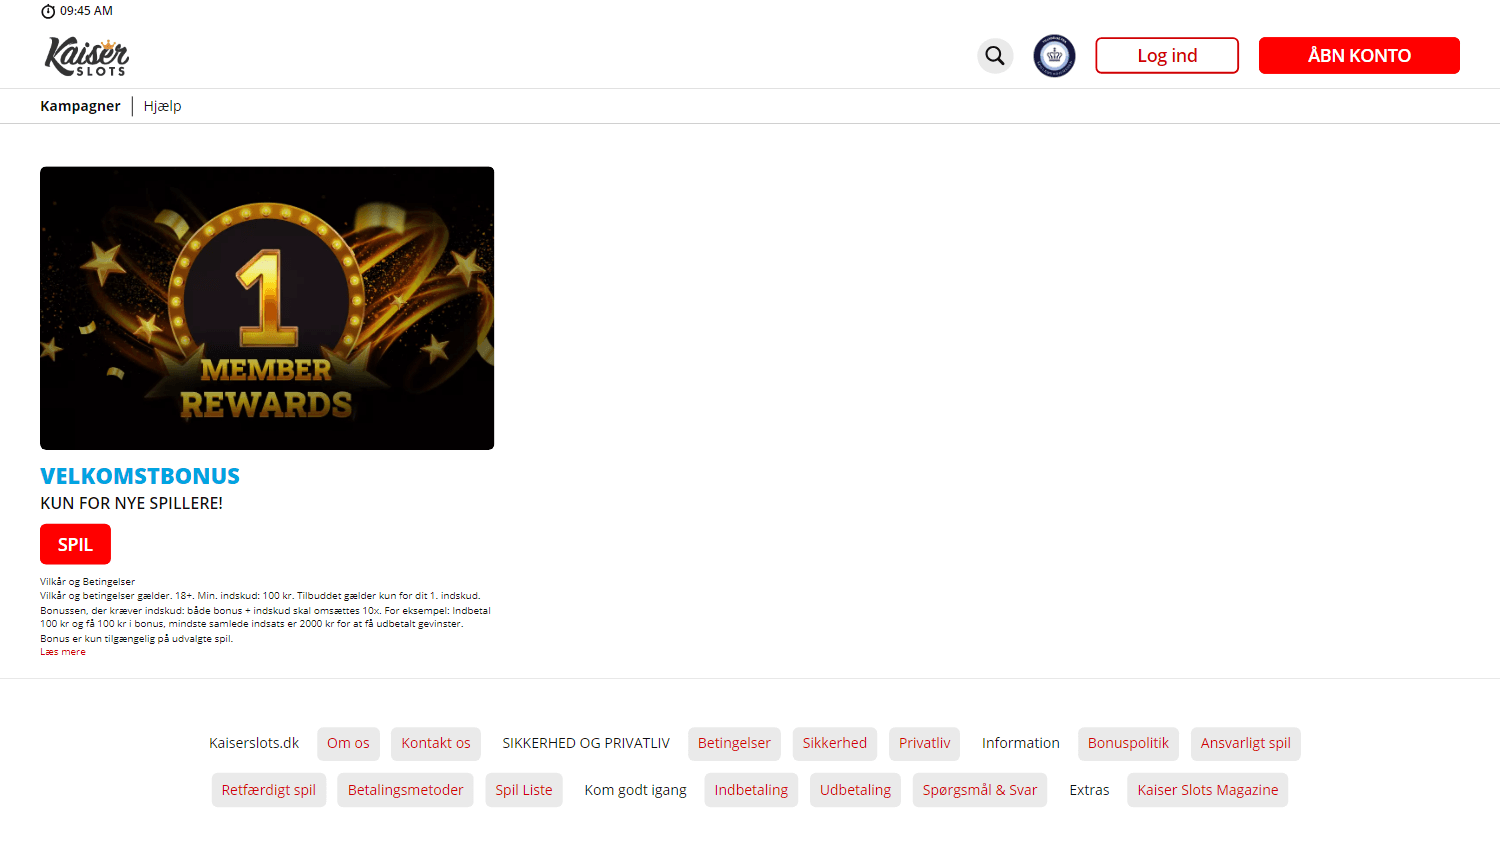1500x844 pixels.
Task: Open the Kontakt os footer link
Action: [436, 744]
